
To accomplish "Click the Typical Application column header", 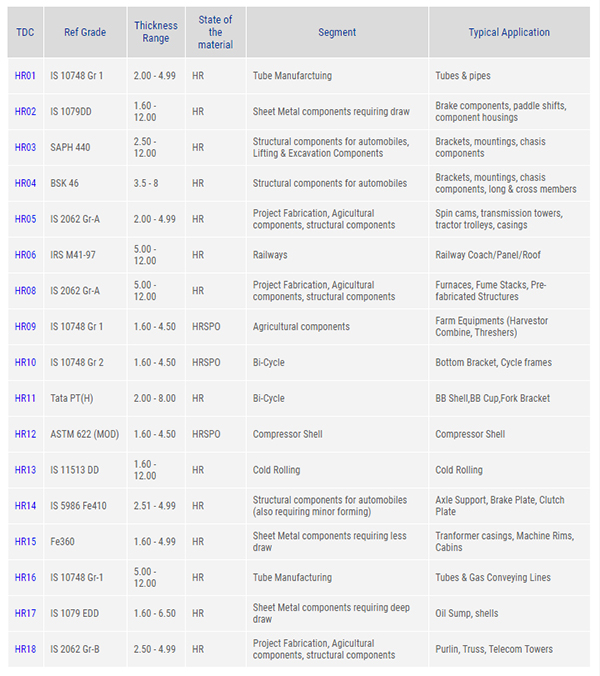I will 509,32.
